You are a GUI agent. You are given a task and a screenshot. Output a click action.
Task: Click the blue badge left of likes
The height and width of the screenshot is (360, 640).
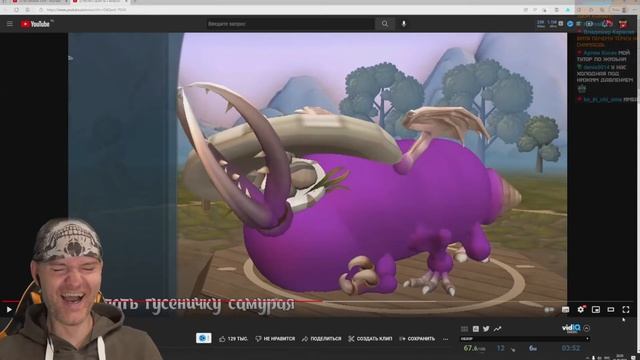[203, 338]
